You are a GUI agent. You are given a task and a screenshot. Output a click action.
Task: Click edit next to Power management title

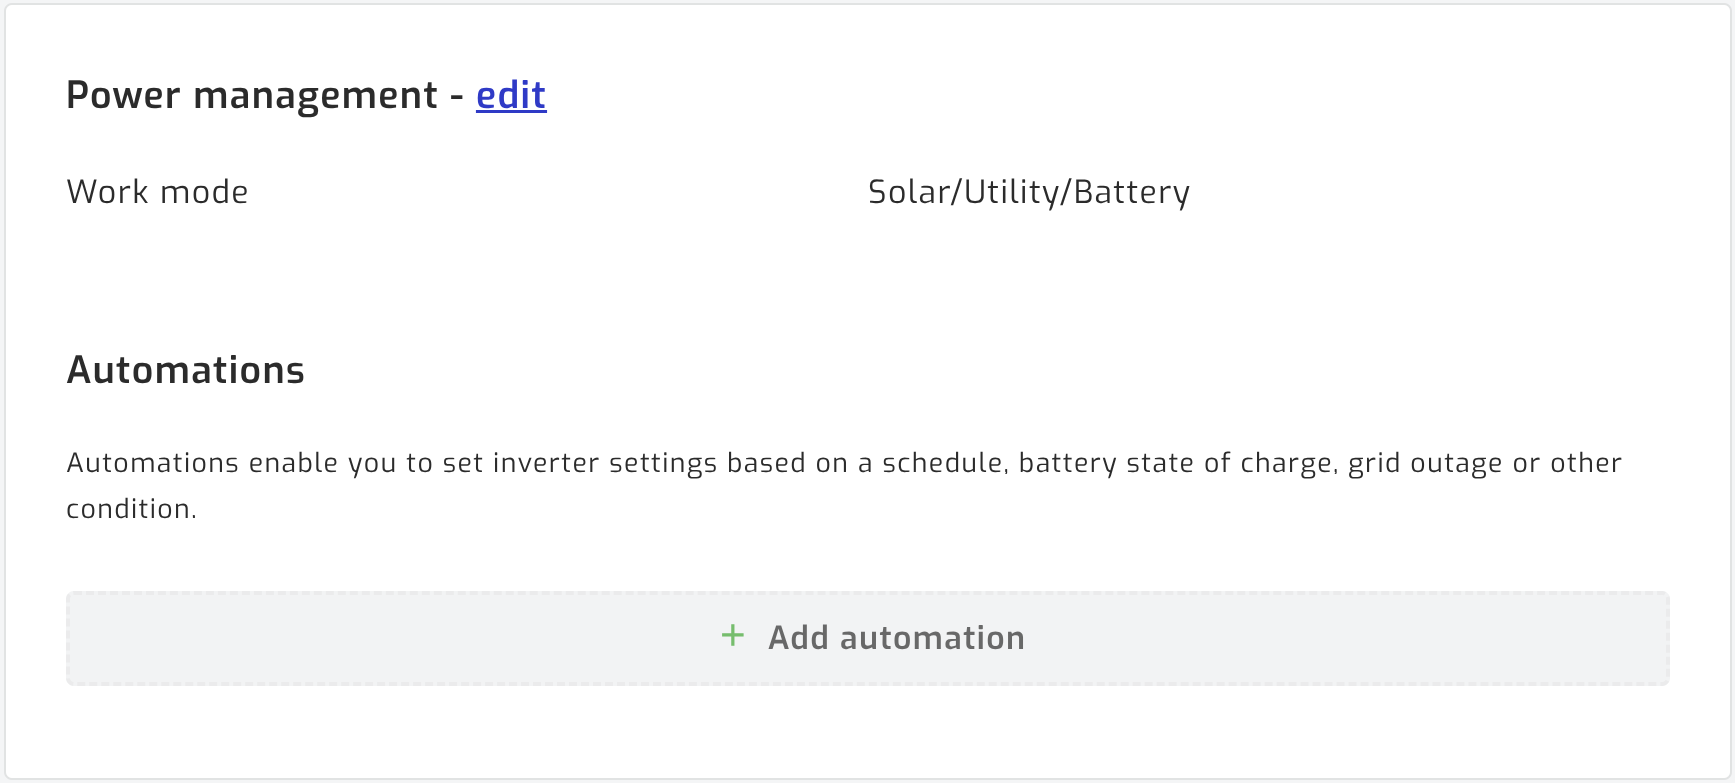(511, 95)
